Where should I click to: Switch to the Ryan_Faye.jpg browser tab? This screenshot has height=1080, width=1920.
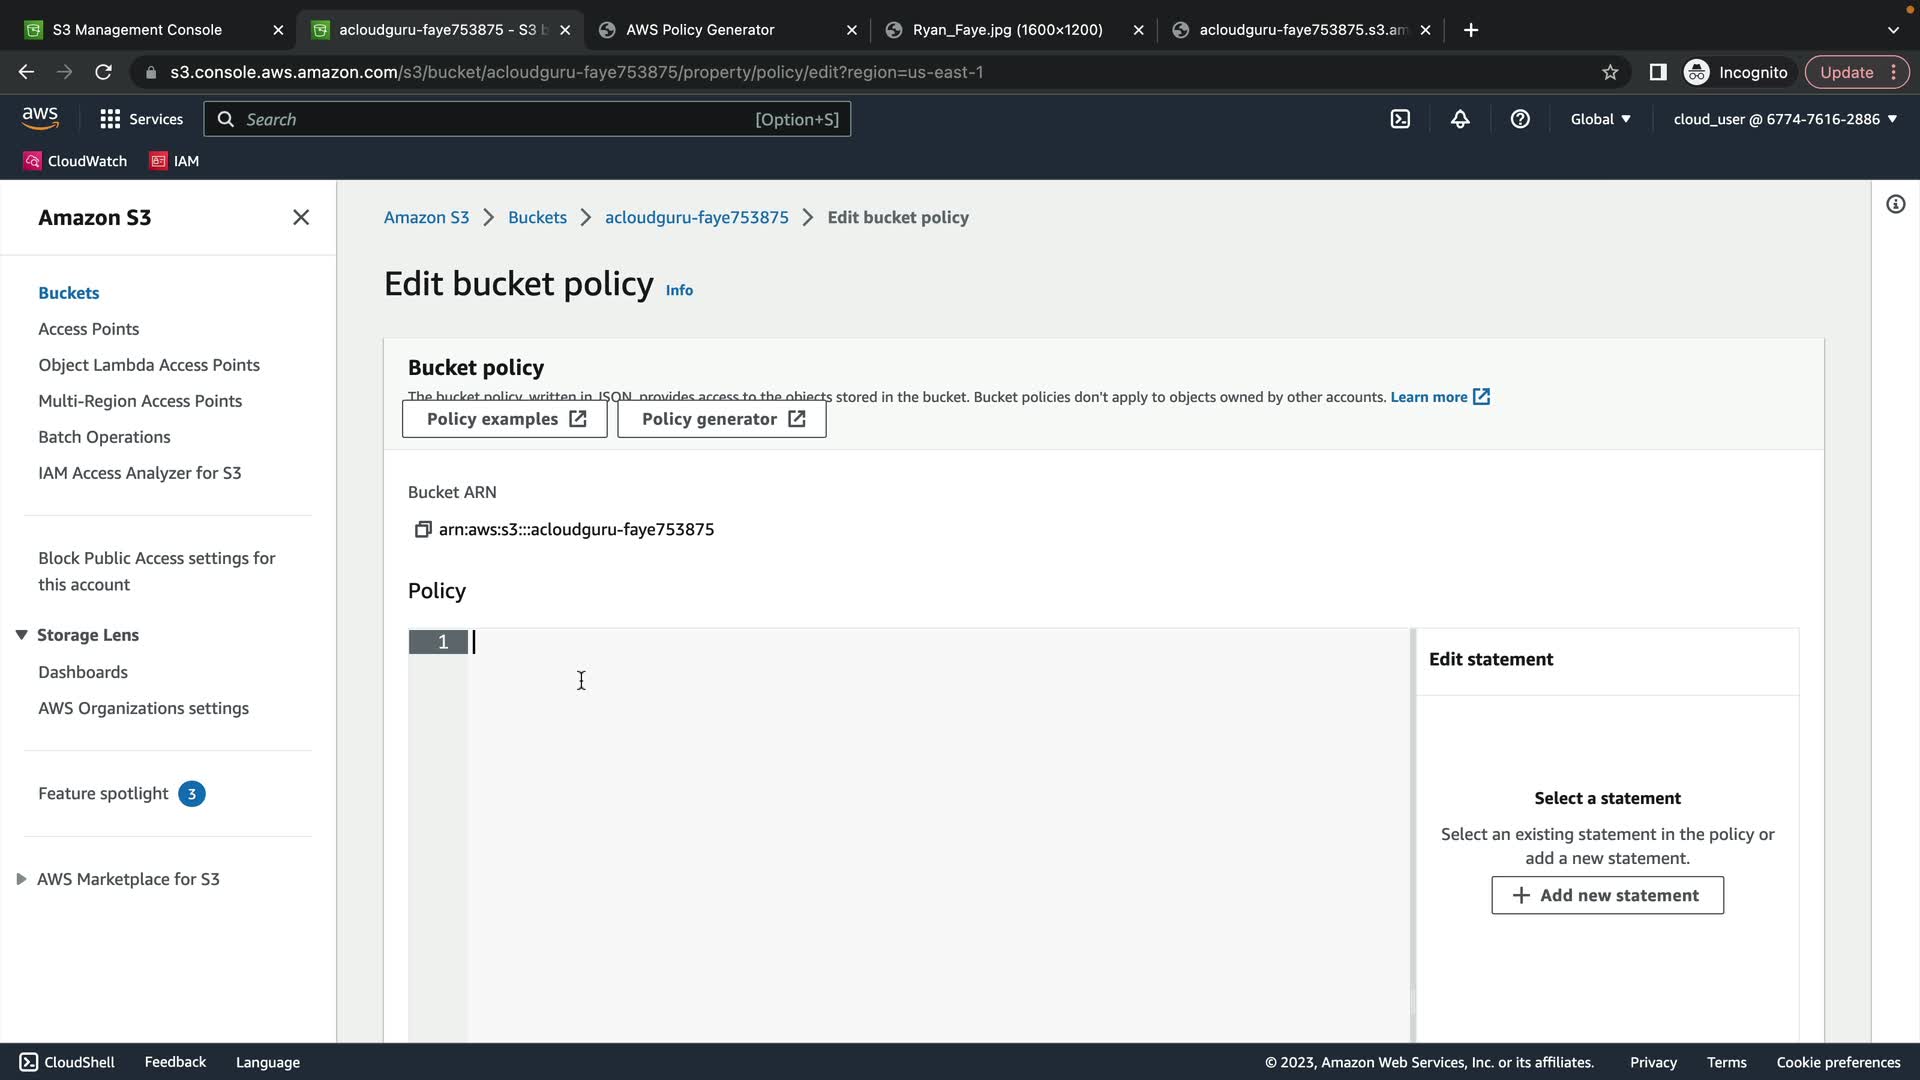pyautogui.click(x=1007, y=30)
